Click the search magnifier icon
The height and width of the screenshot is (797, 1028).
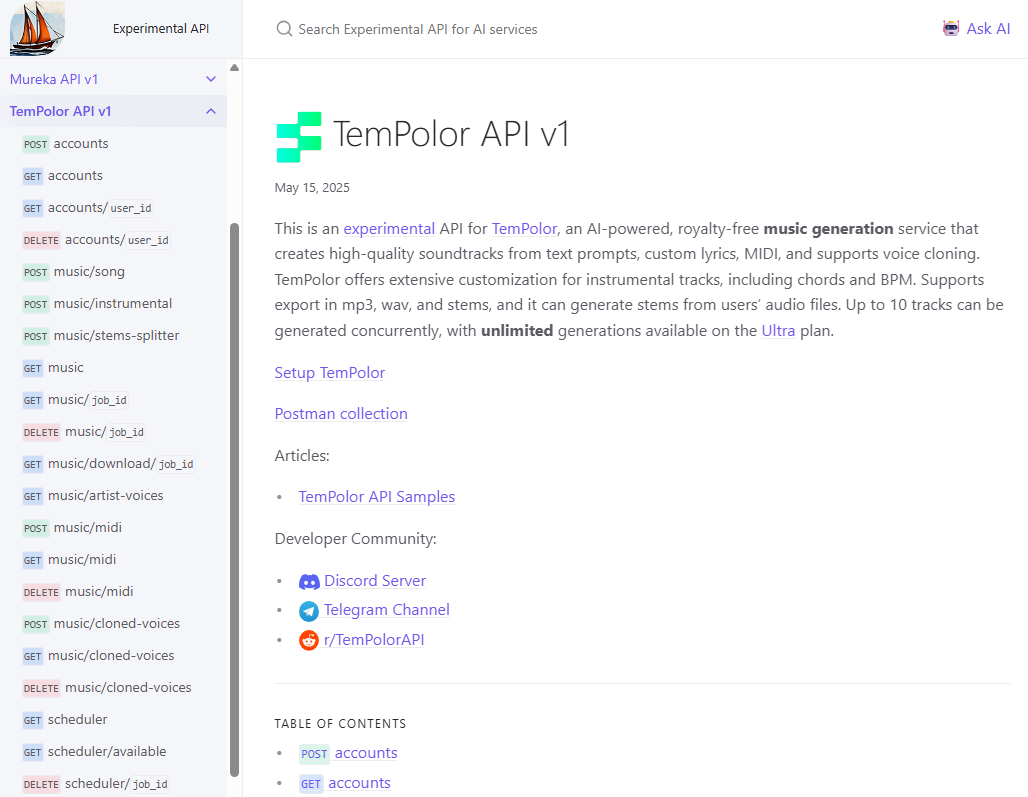tap(284, 29)
